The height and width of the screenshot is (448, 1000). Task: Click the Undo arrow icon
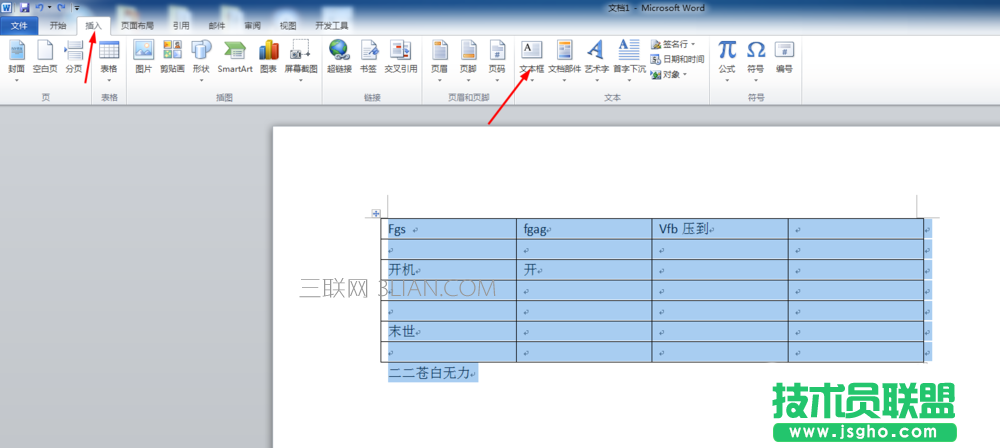pyautogui.click(x=40, y=8)
